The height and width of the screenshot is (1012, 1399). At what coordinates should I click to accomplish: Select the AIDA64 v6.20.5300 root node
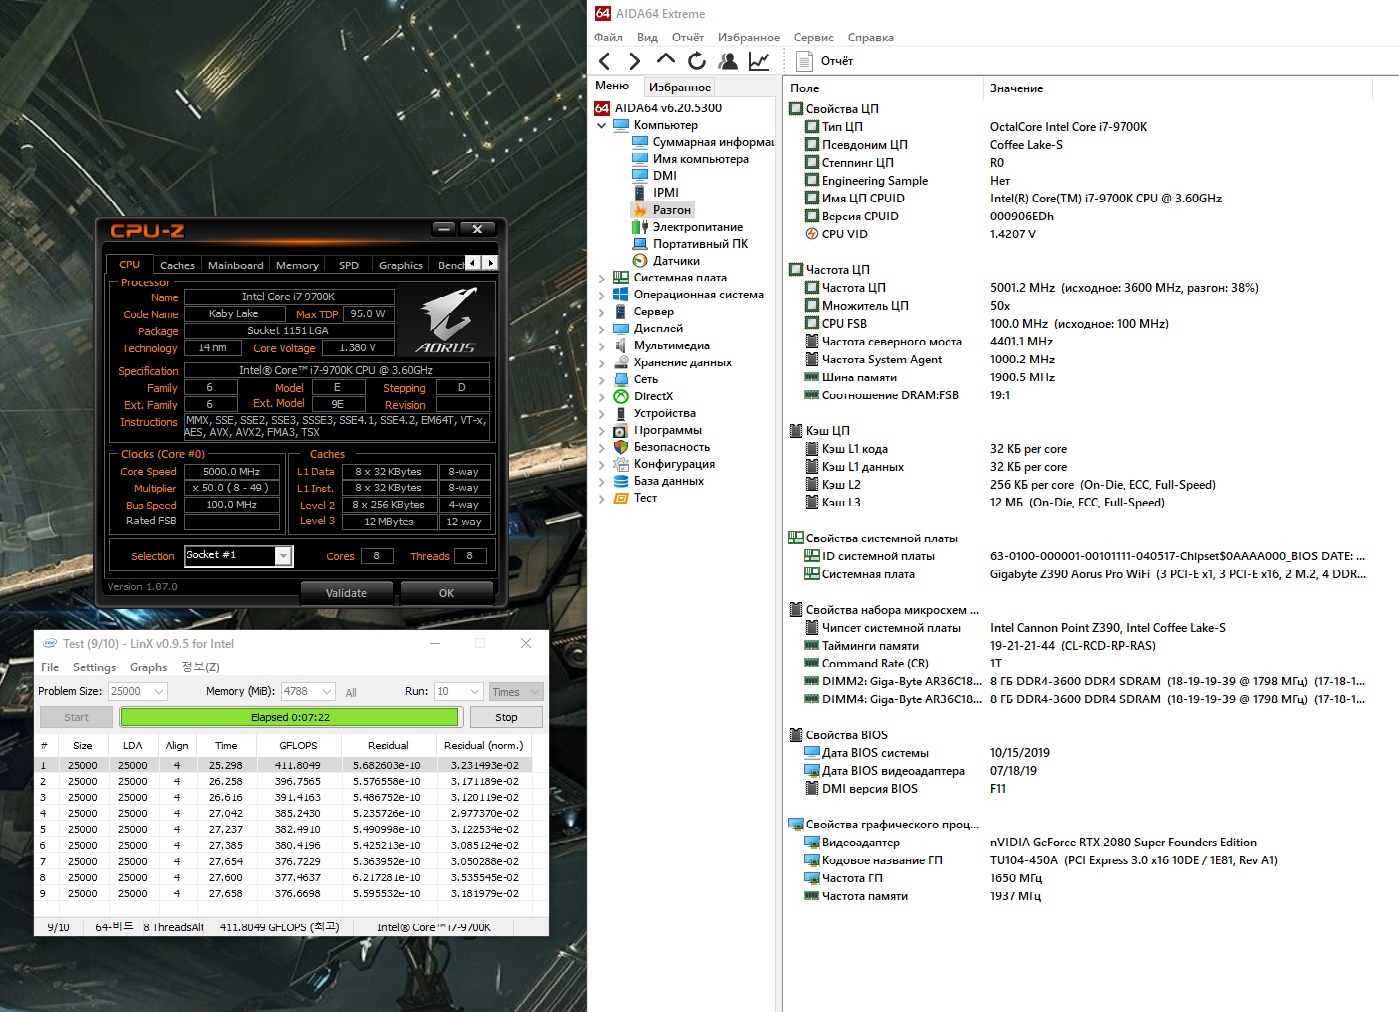pyautogui.click(x=658, y=108)
